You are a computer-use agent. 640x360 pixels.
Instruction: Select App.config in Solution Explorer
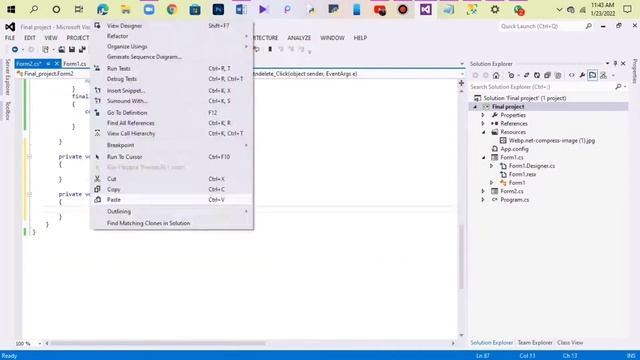pos(514,149)
